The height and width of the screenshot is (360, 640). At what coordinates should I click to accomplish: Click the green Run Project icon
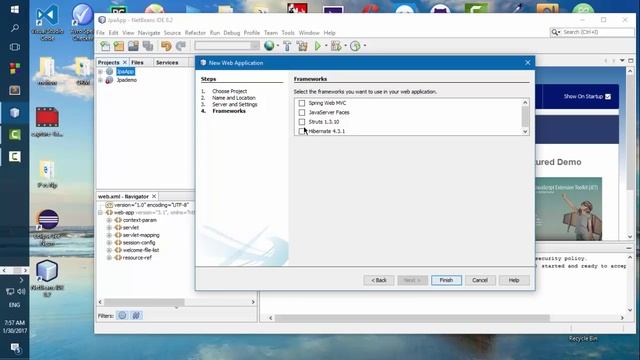[x=318, y=46]
